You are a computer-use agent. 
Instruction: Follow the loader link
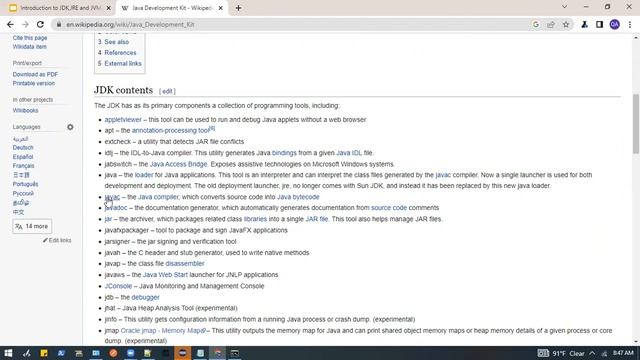pos(144,175)
